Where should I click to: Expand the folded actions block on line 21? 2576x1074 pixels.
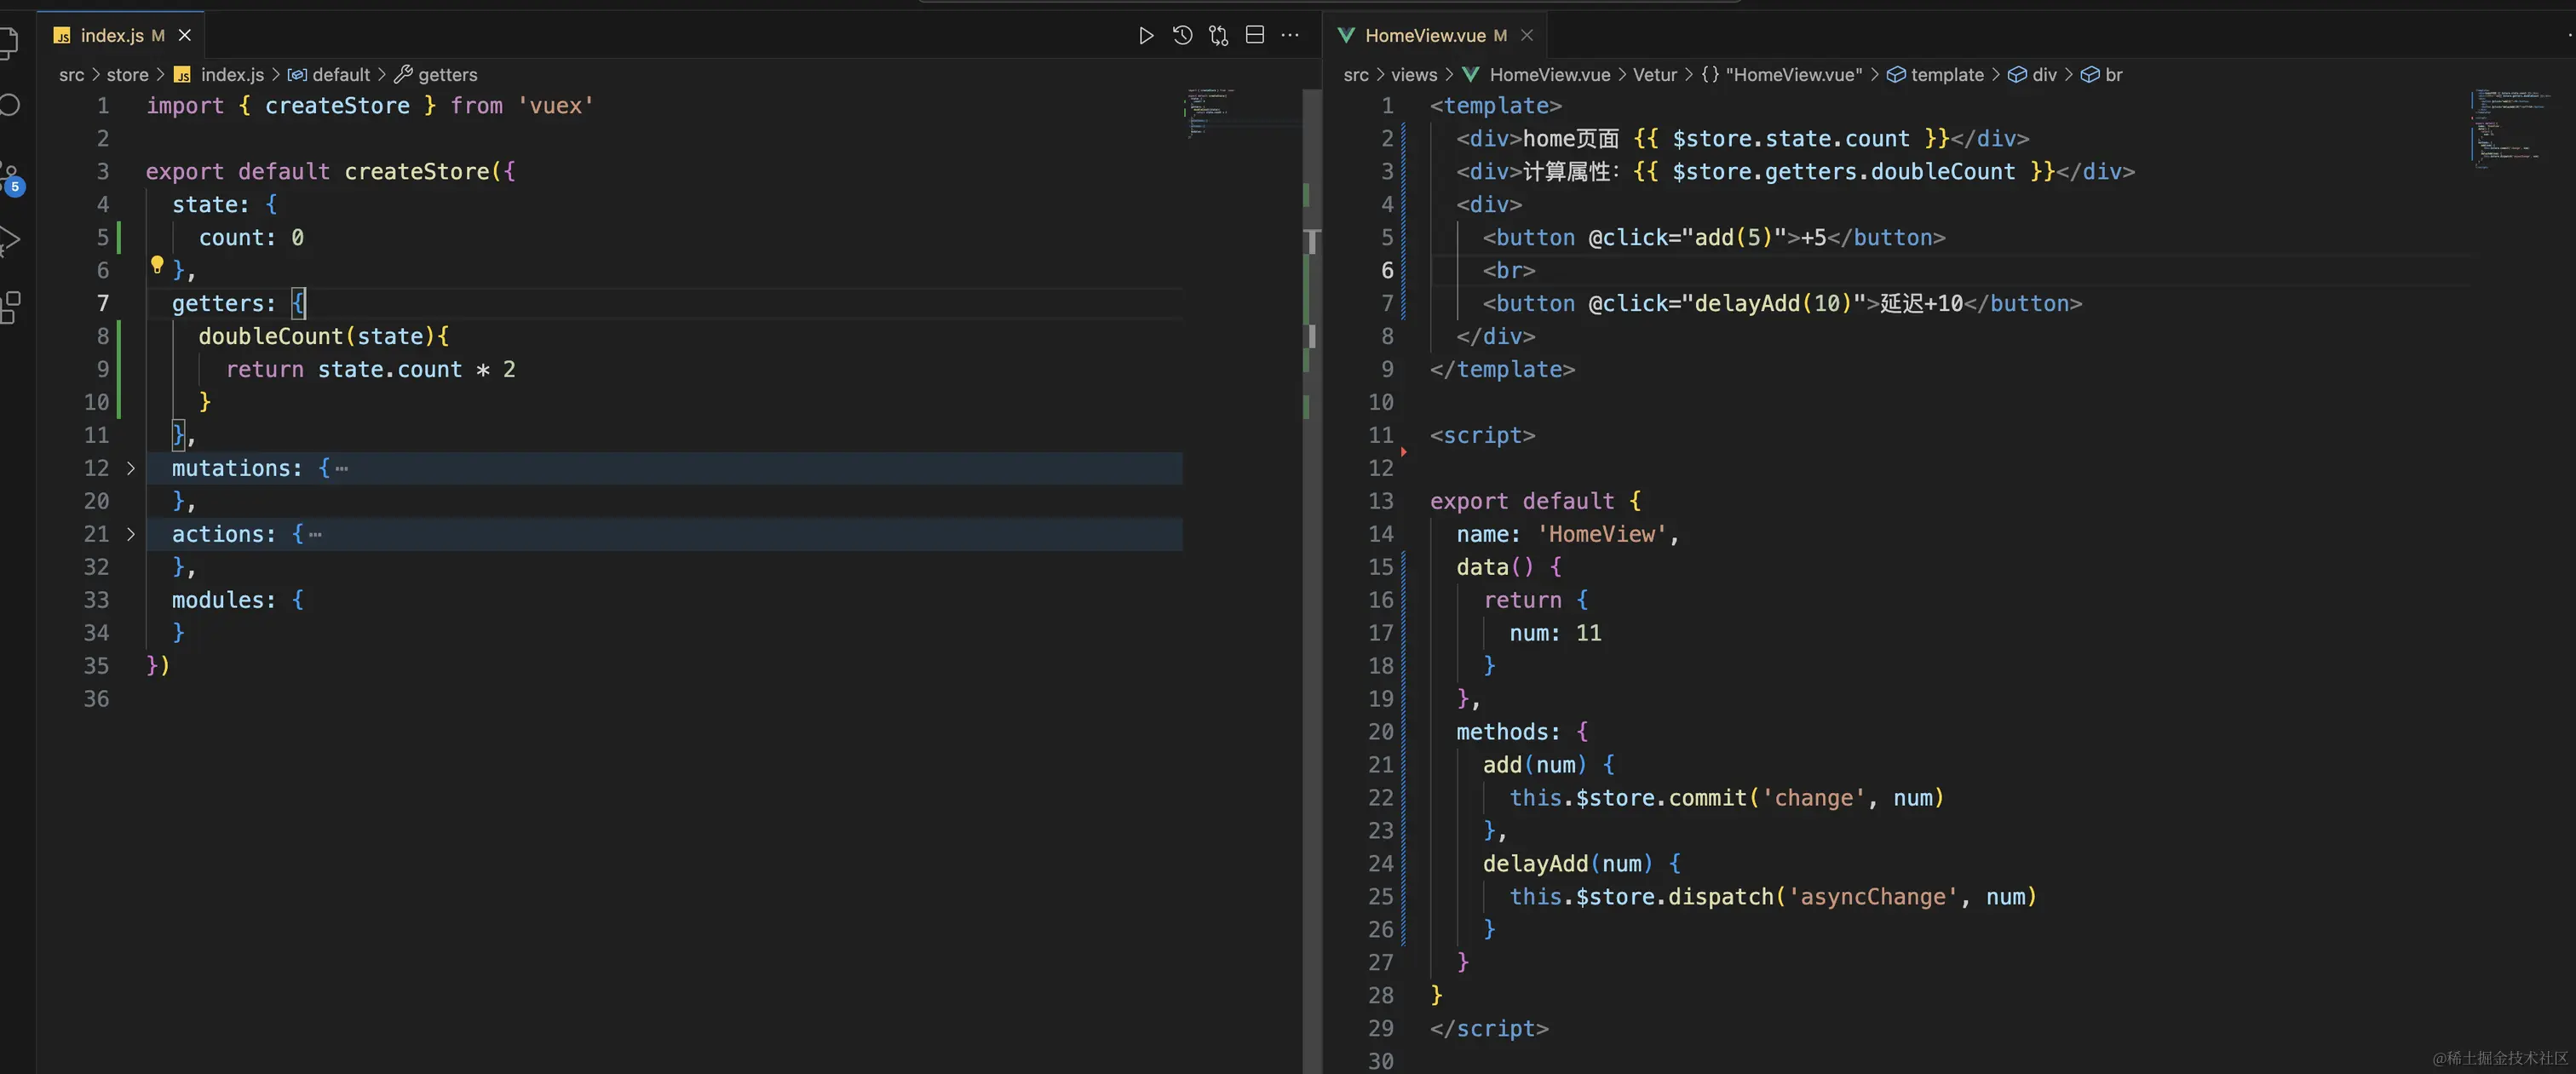tap(131, 534)
